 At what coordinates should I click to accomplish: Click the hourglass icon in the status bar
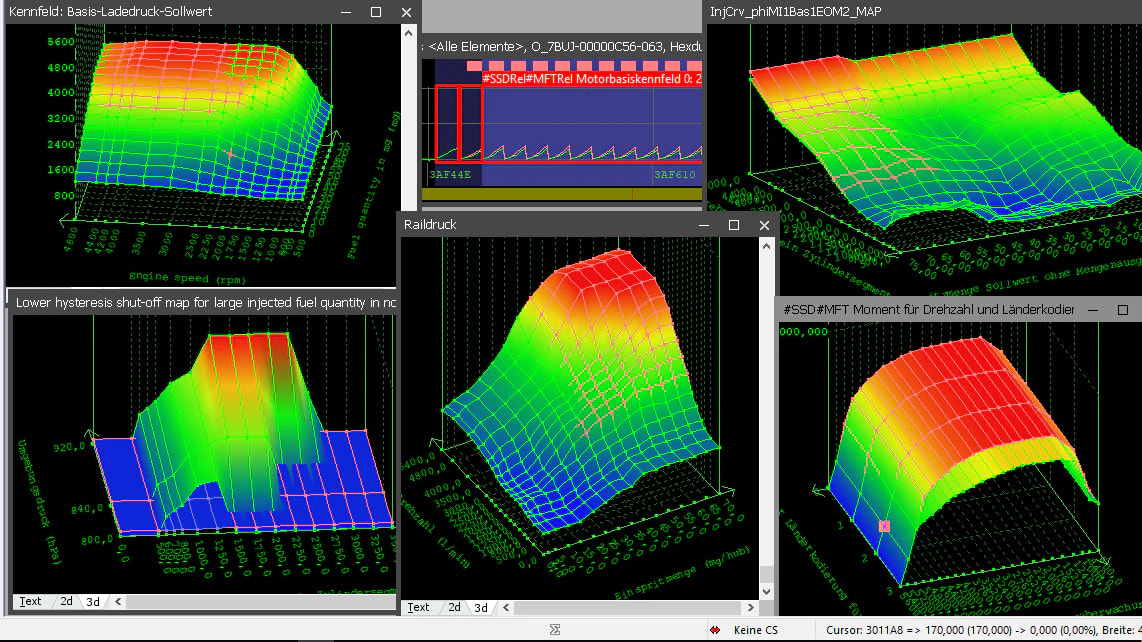click(555, 630)
